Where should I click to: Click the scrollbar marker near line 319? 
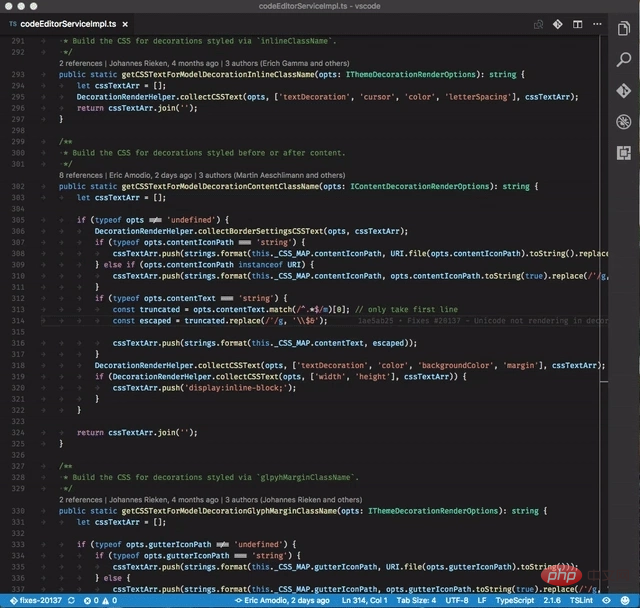(x=604, y=382)
